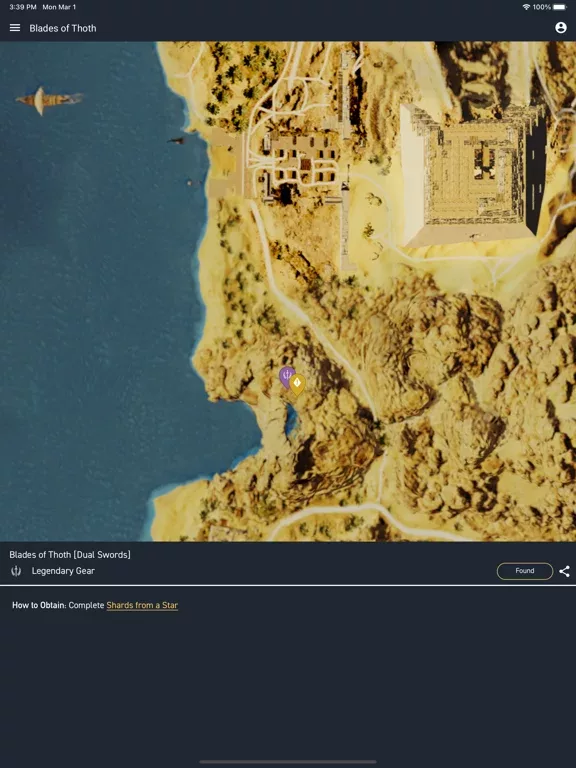
Task: Open the user account profile icon
Action: pos(561,28)
